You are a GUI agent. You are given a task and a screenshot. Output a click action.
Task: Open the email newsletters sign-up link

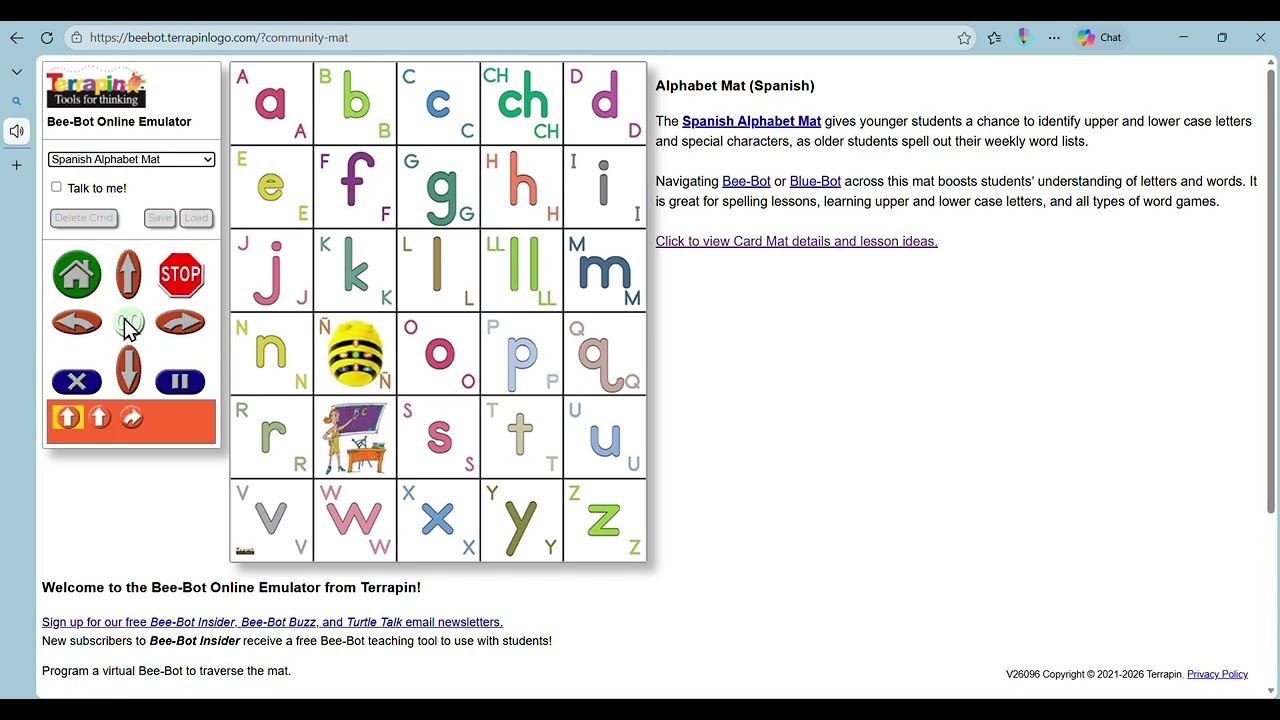coord(272,622)
